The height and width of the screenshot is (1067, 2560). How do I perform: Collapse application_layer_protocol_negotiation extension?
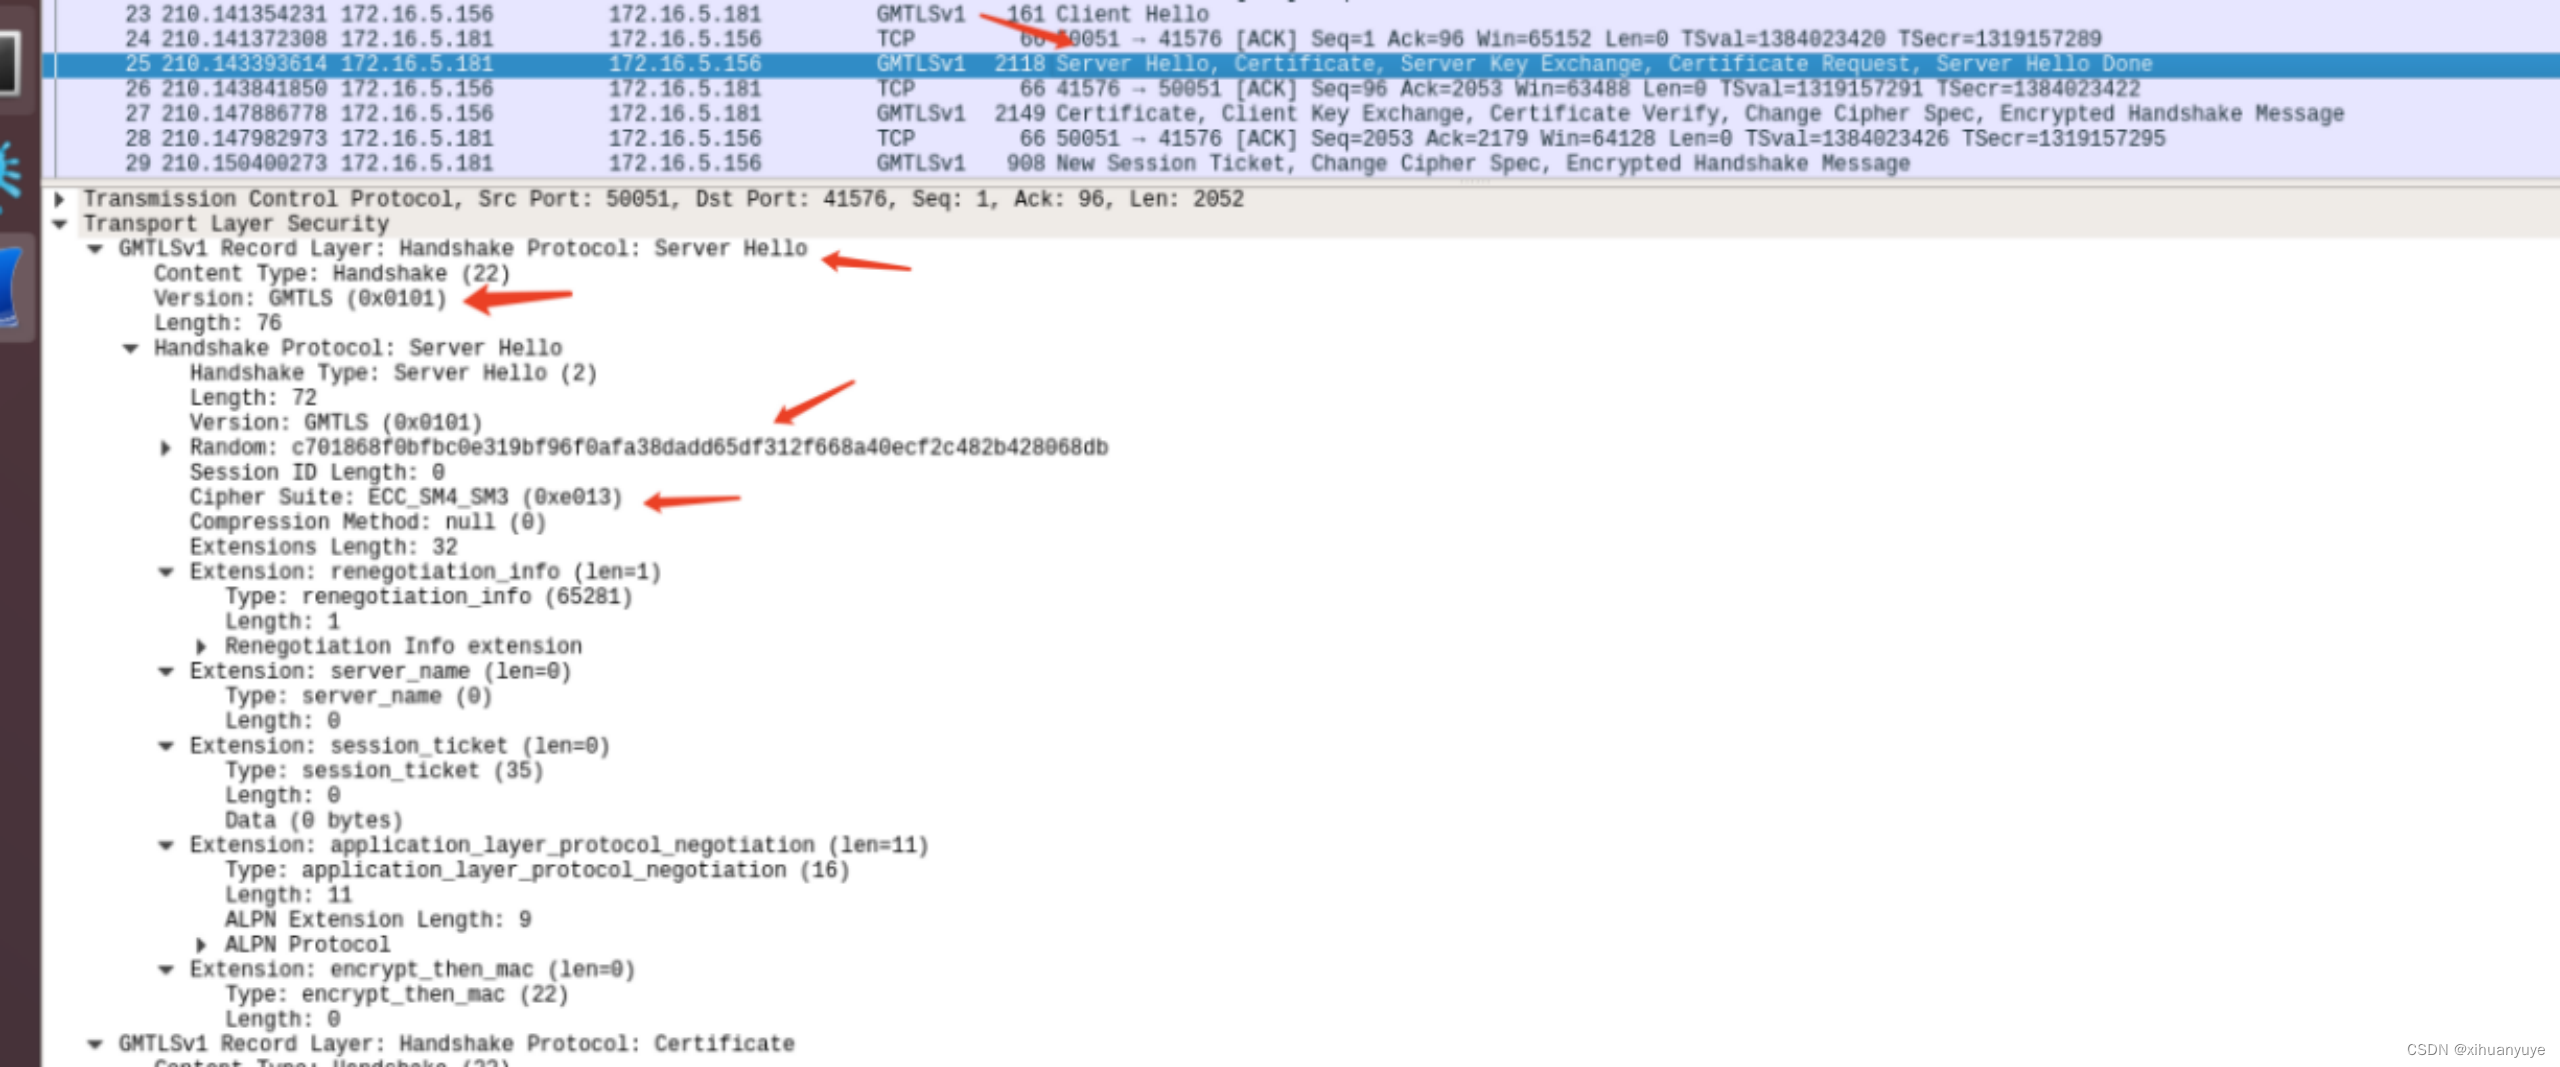(166, 845)
